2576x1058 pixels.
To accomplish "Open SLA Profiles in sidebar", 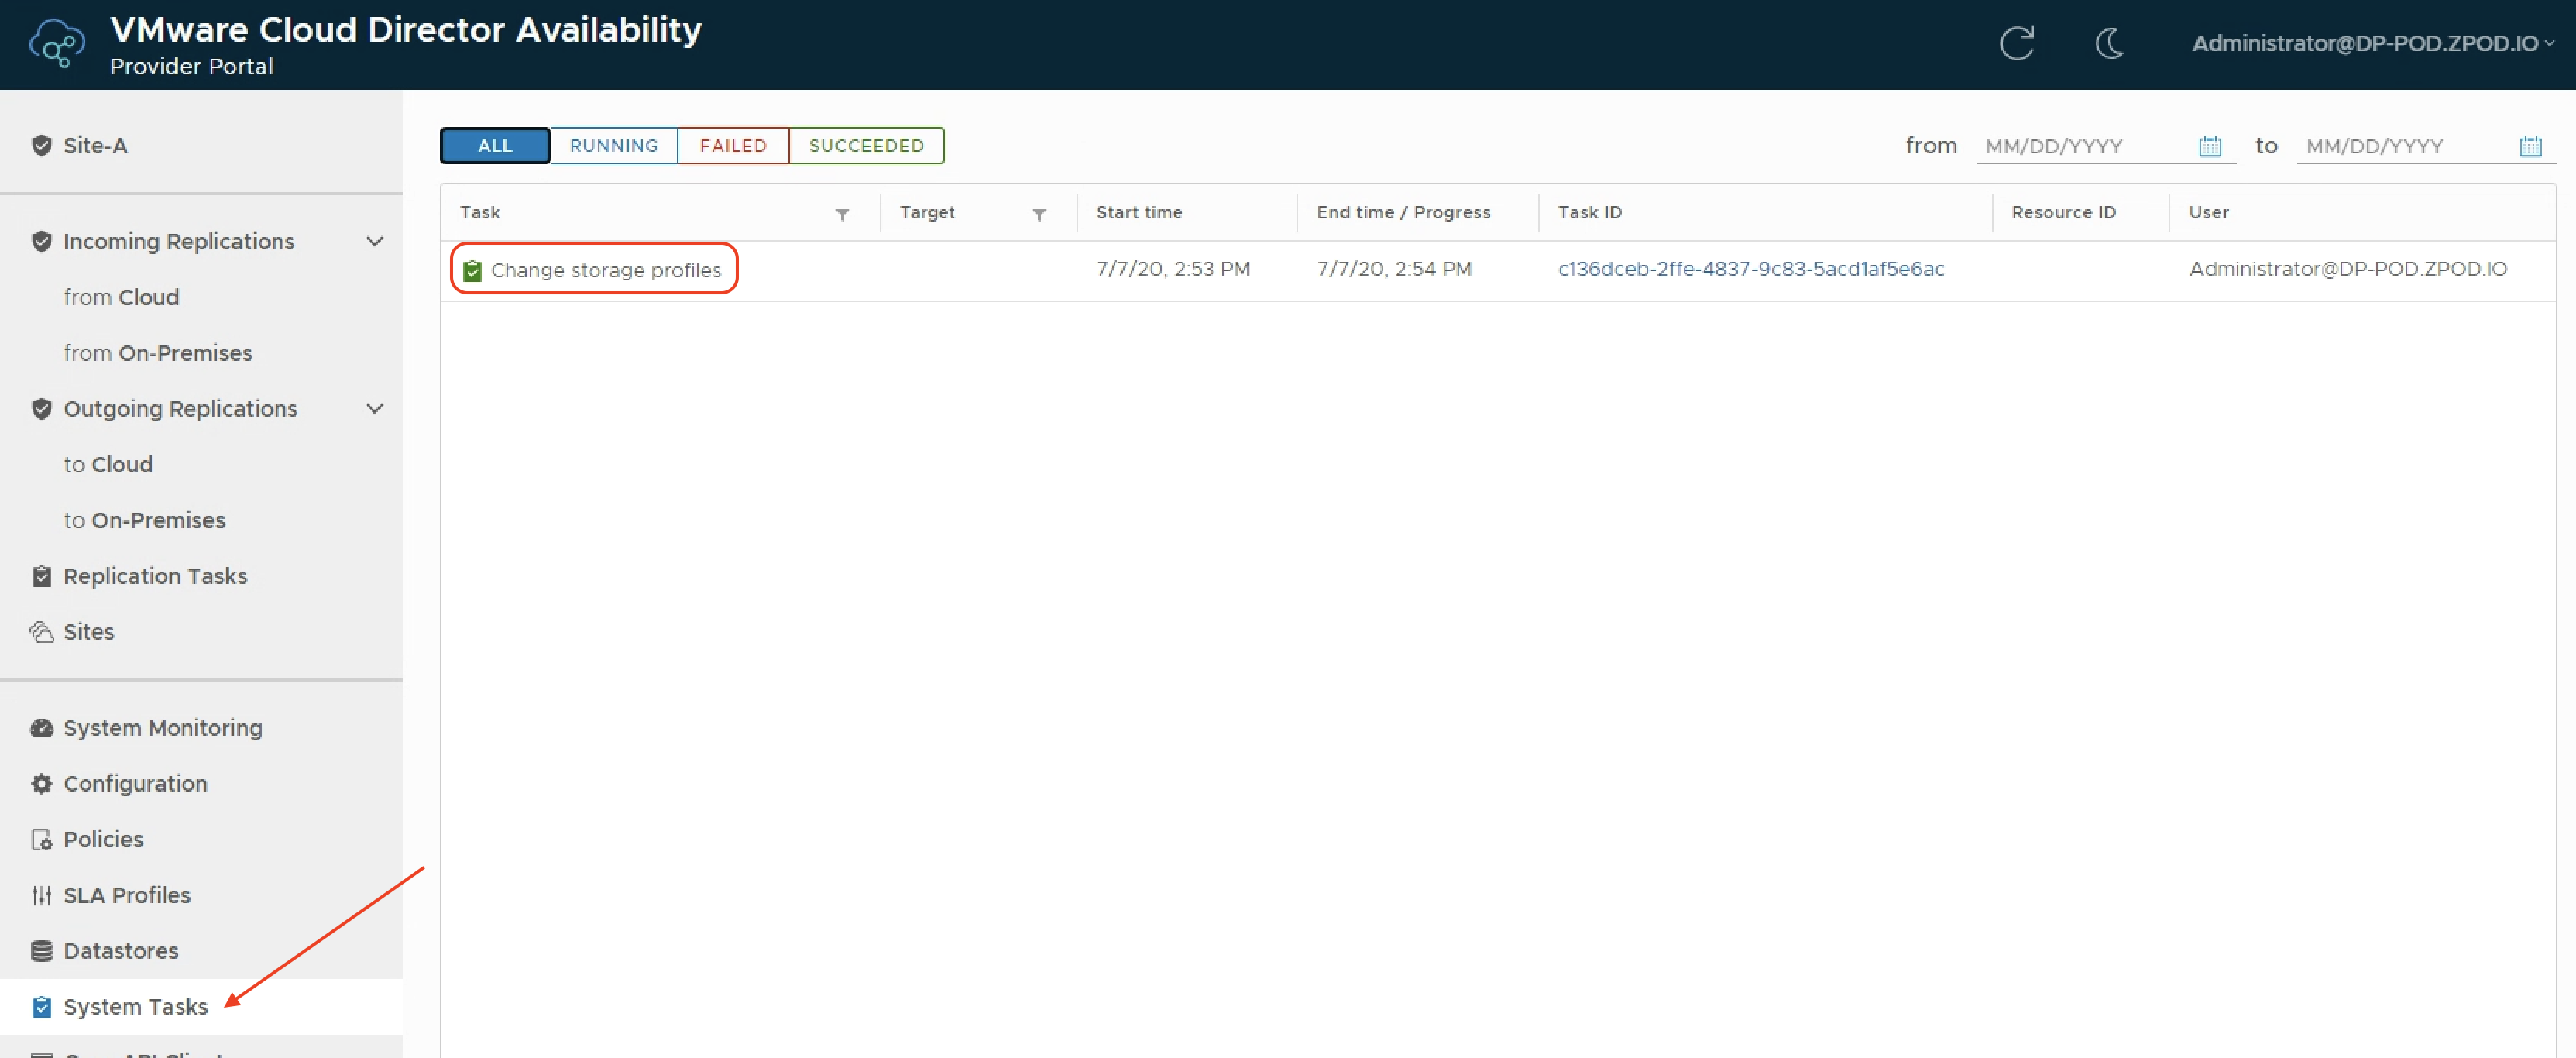I will click(126, 894).
